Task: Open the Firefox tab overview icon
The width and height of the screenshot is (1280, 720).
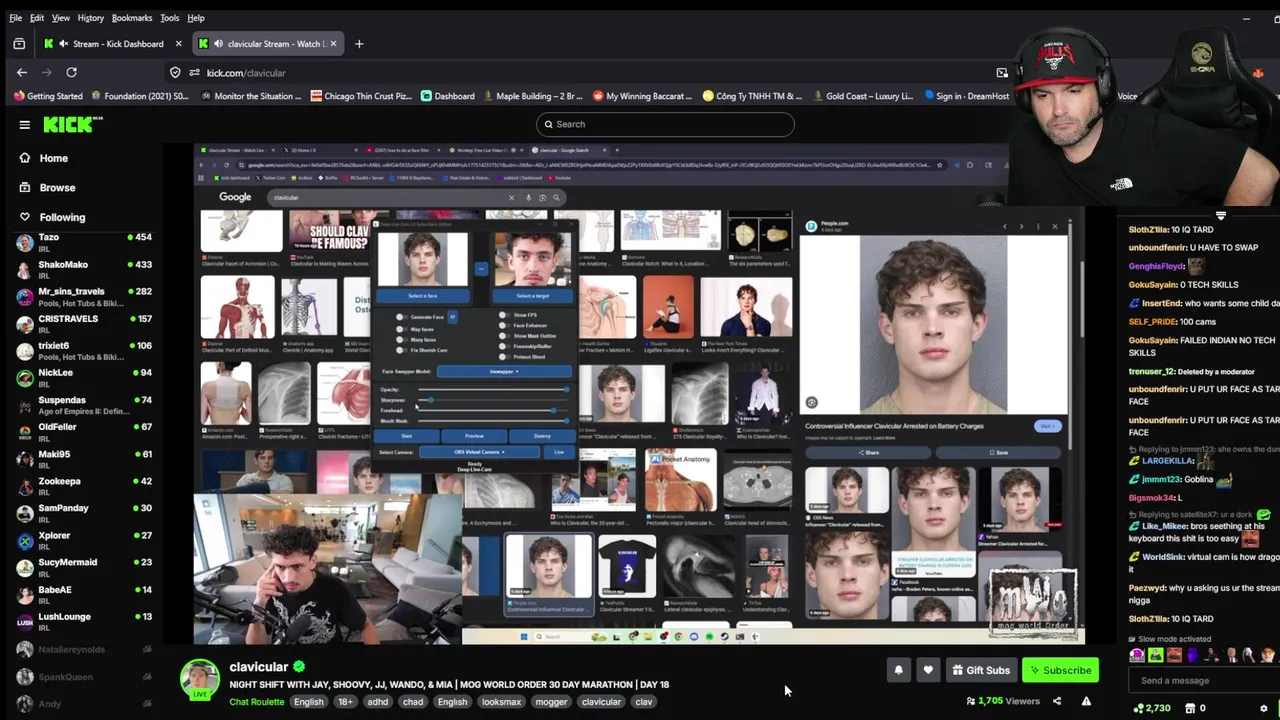Action: (19, 44)
